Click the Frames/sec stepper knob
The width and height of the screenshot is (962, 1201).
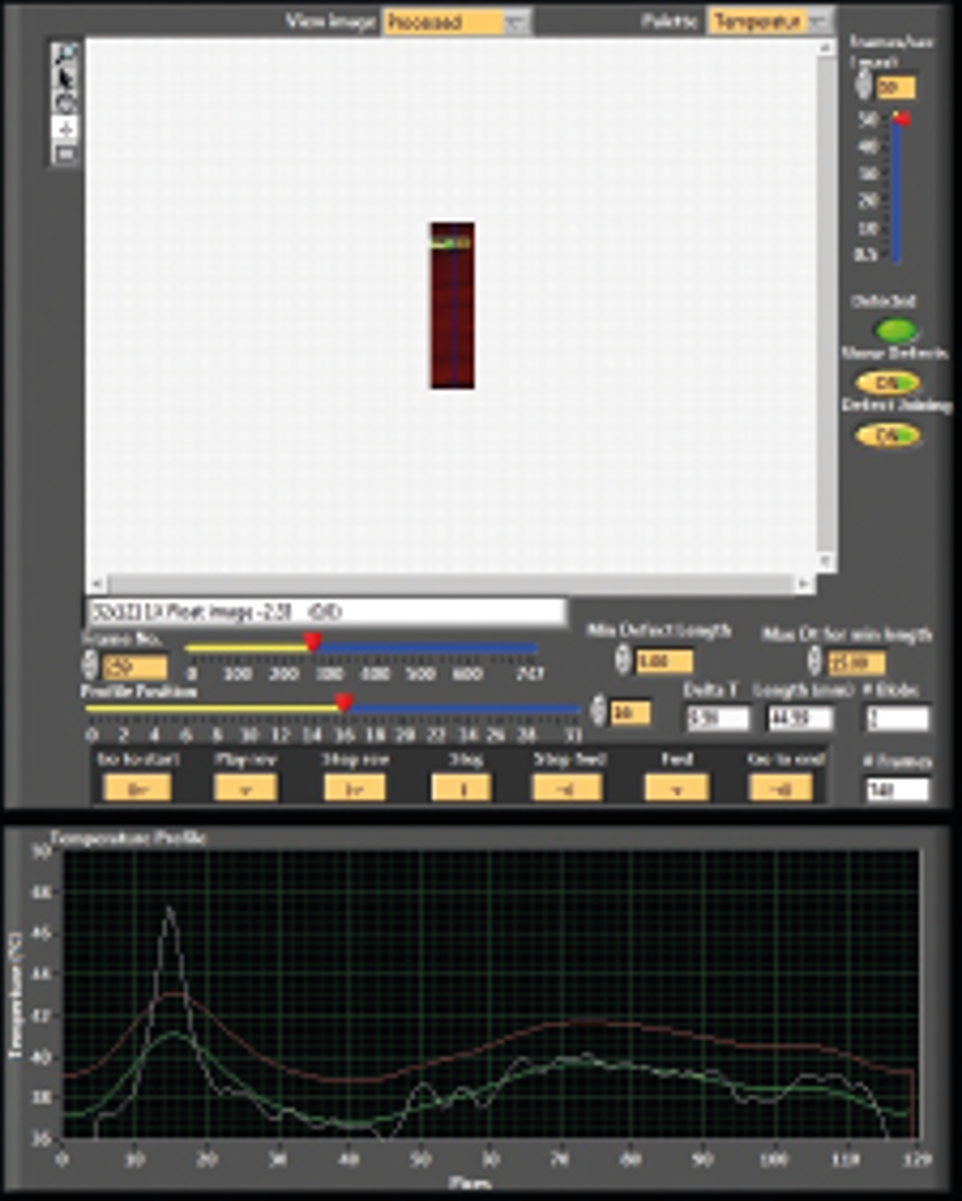tap(863, 87)
